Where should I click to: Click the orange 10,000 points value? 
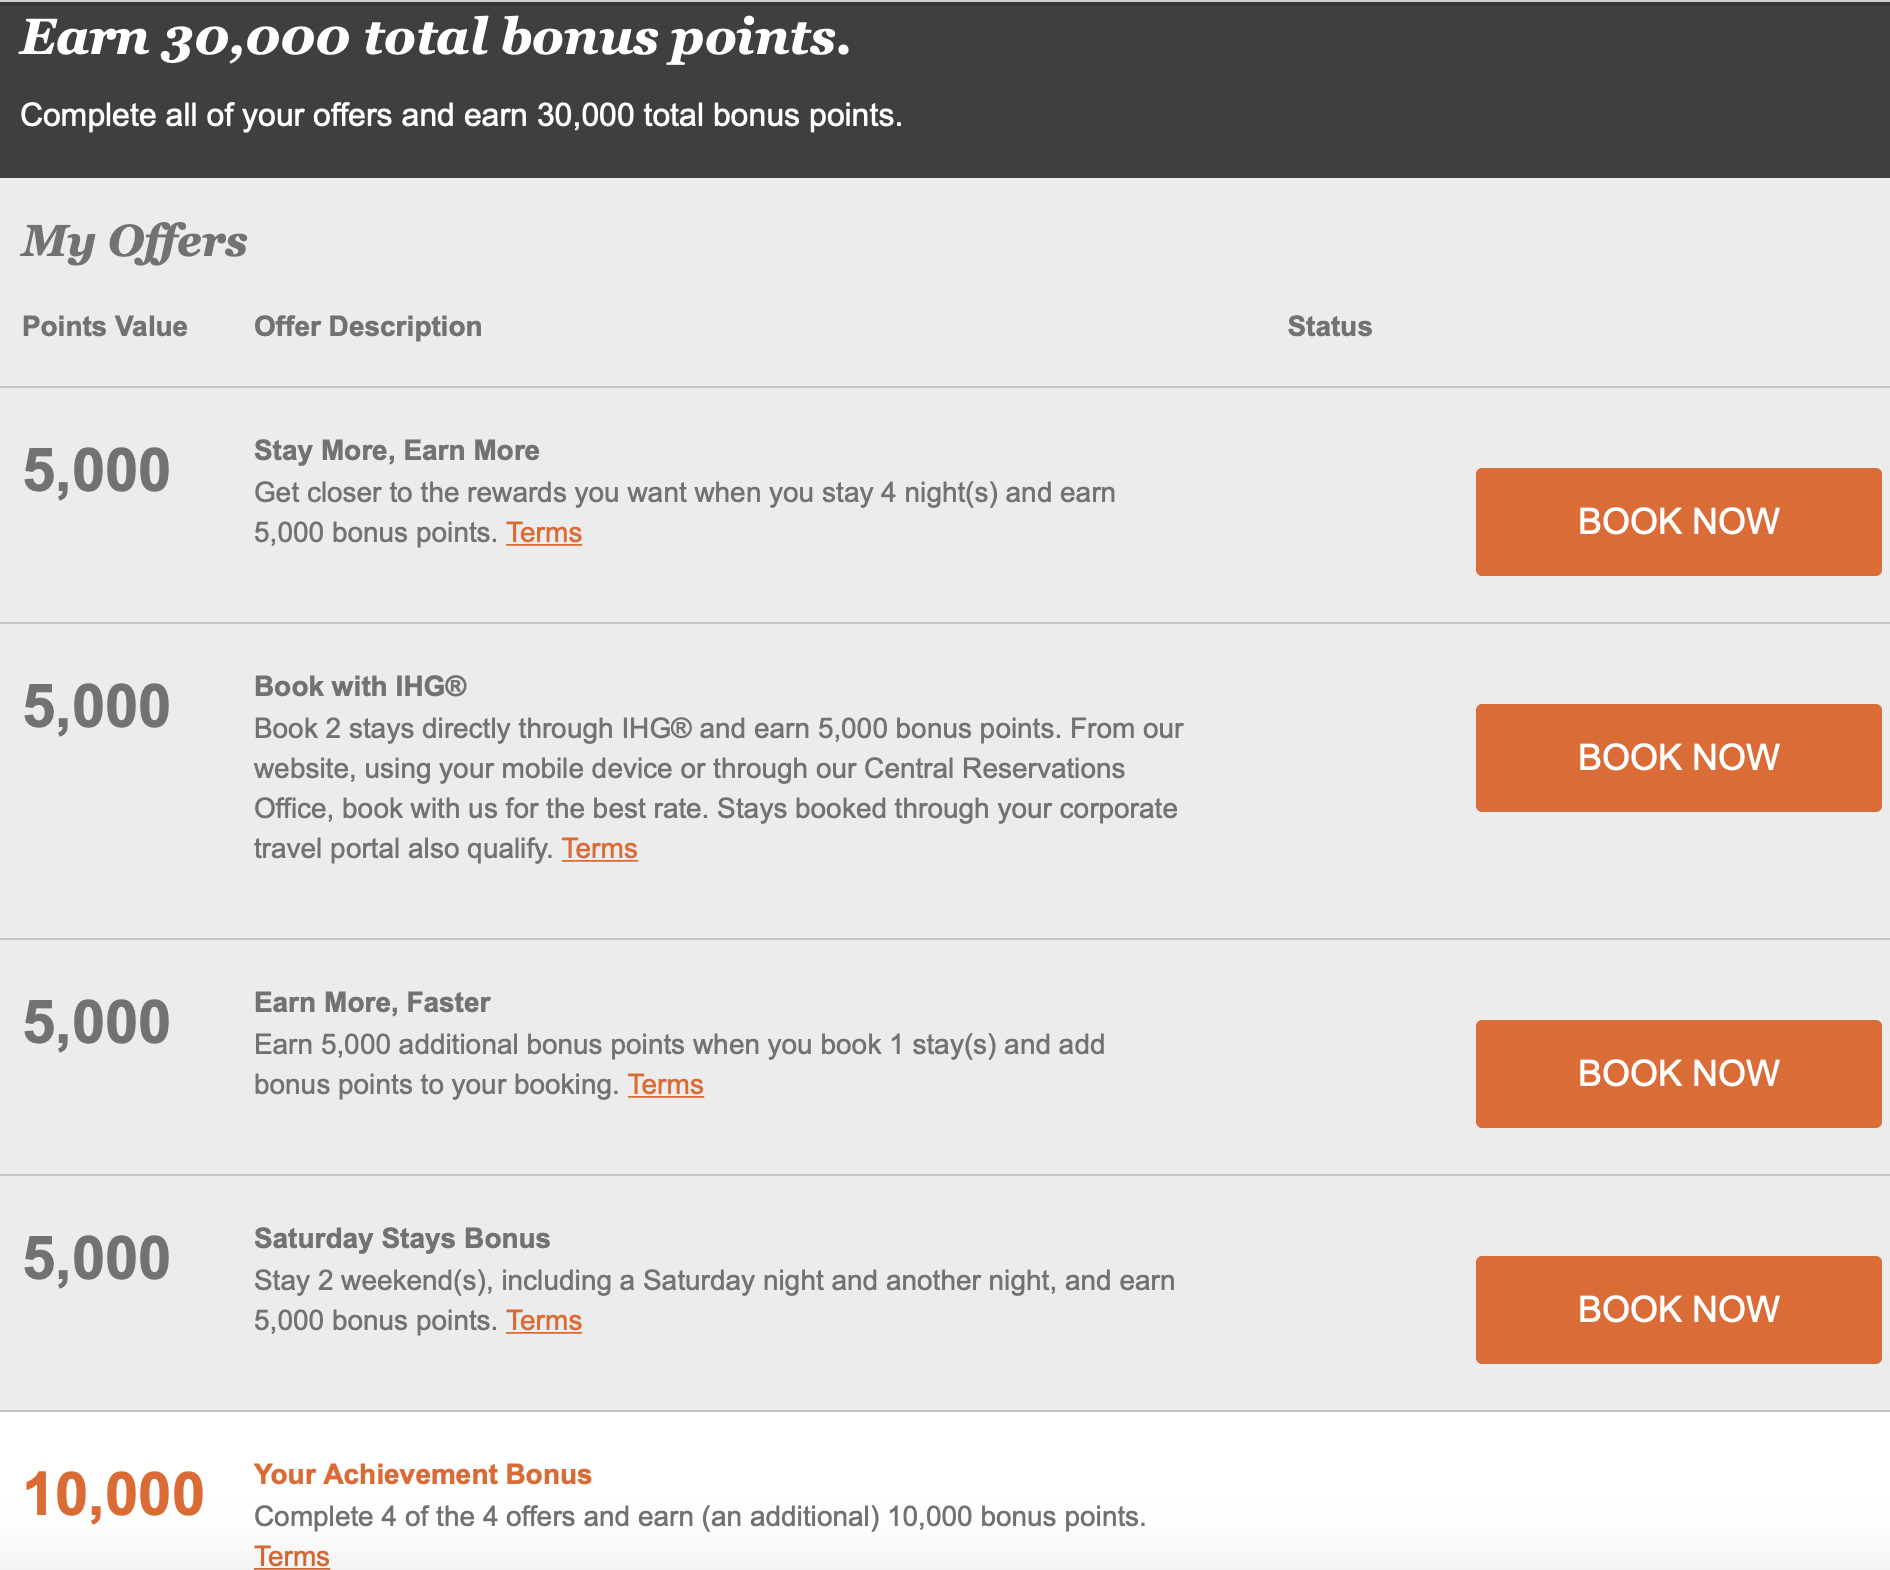click(114, 1495)
